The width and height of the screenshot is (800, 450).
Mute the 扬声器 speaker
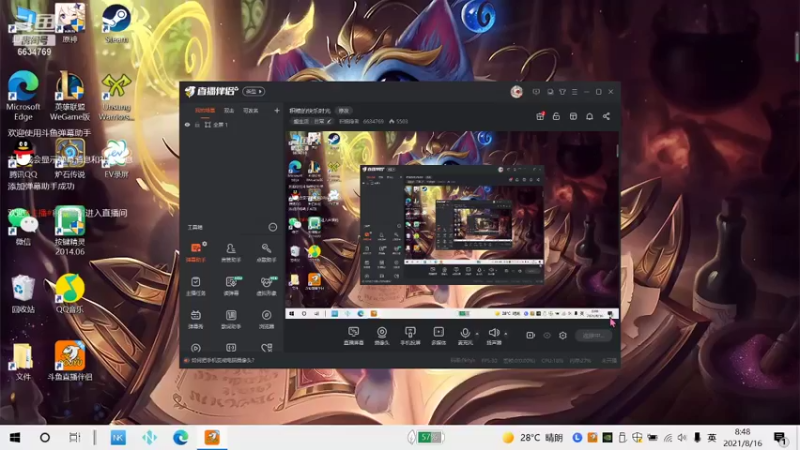[x=493, y=336]
